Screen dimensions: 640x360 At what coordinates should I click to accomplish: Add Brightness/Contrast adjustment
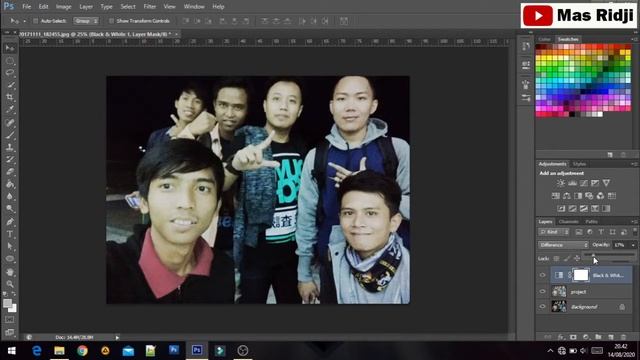click(x=561, y=183)
